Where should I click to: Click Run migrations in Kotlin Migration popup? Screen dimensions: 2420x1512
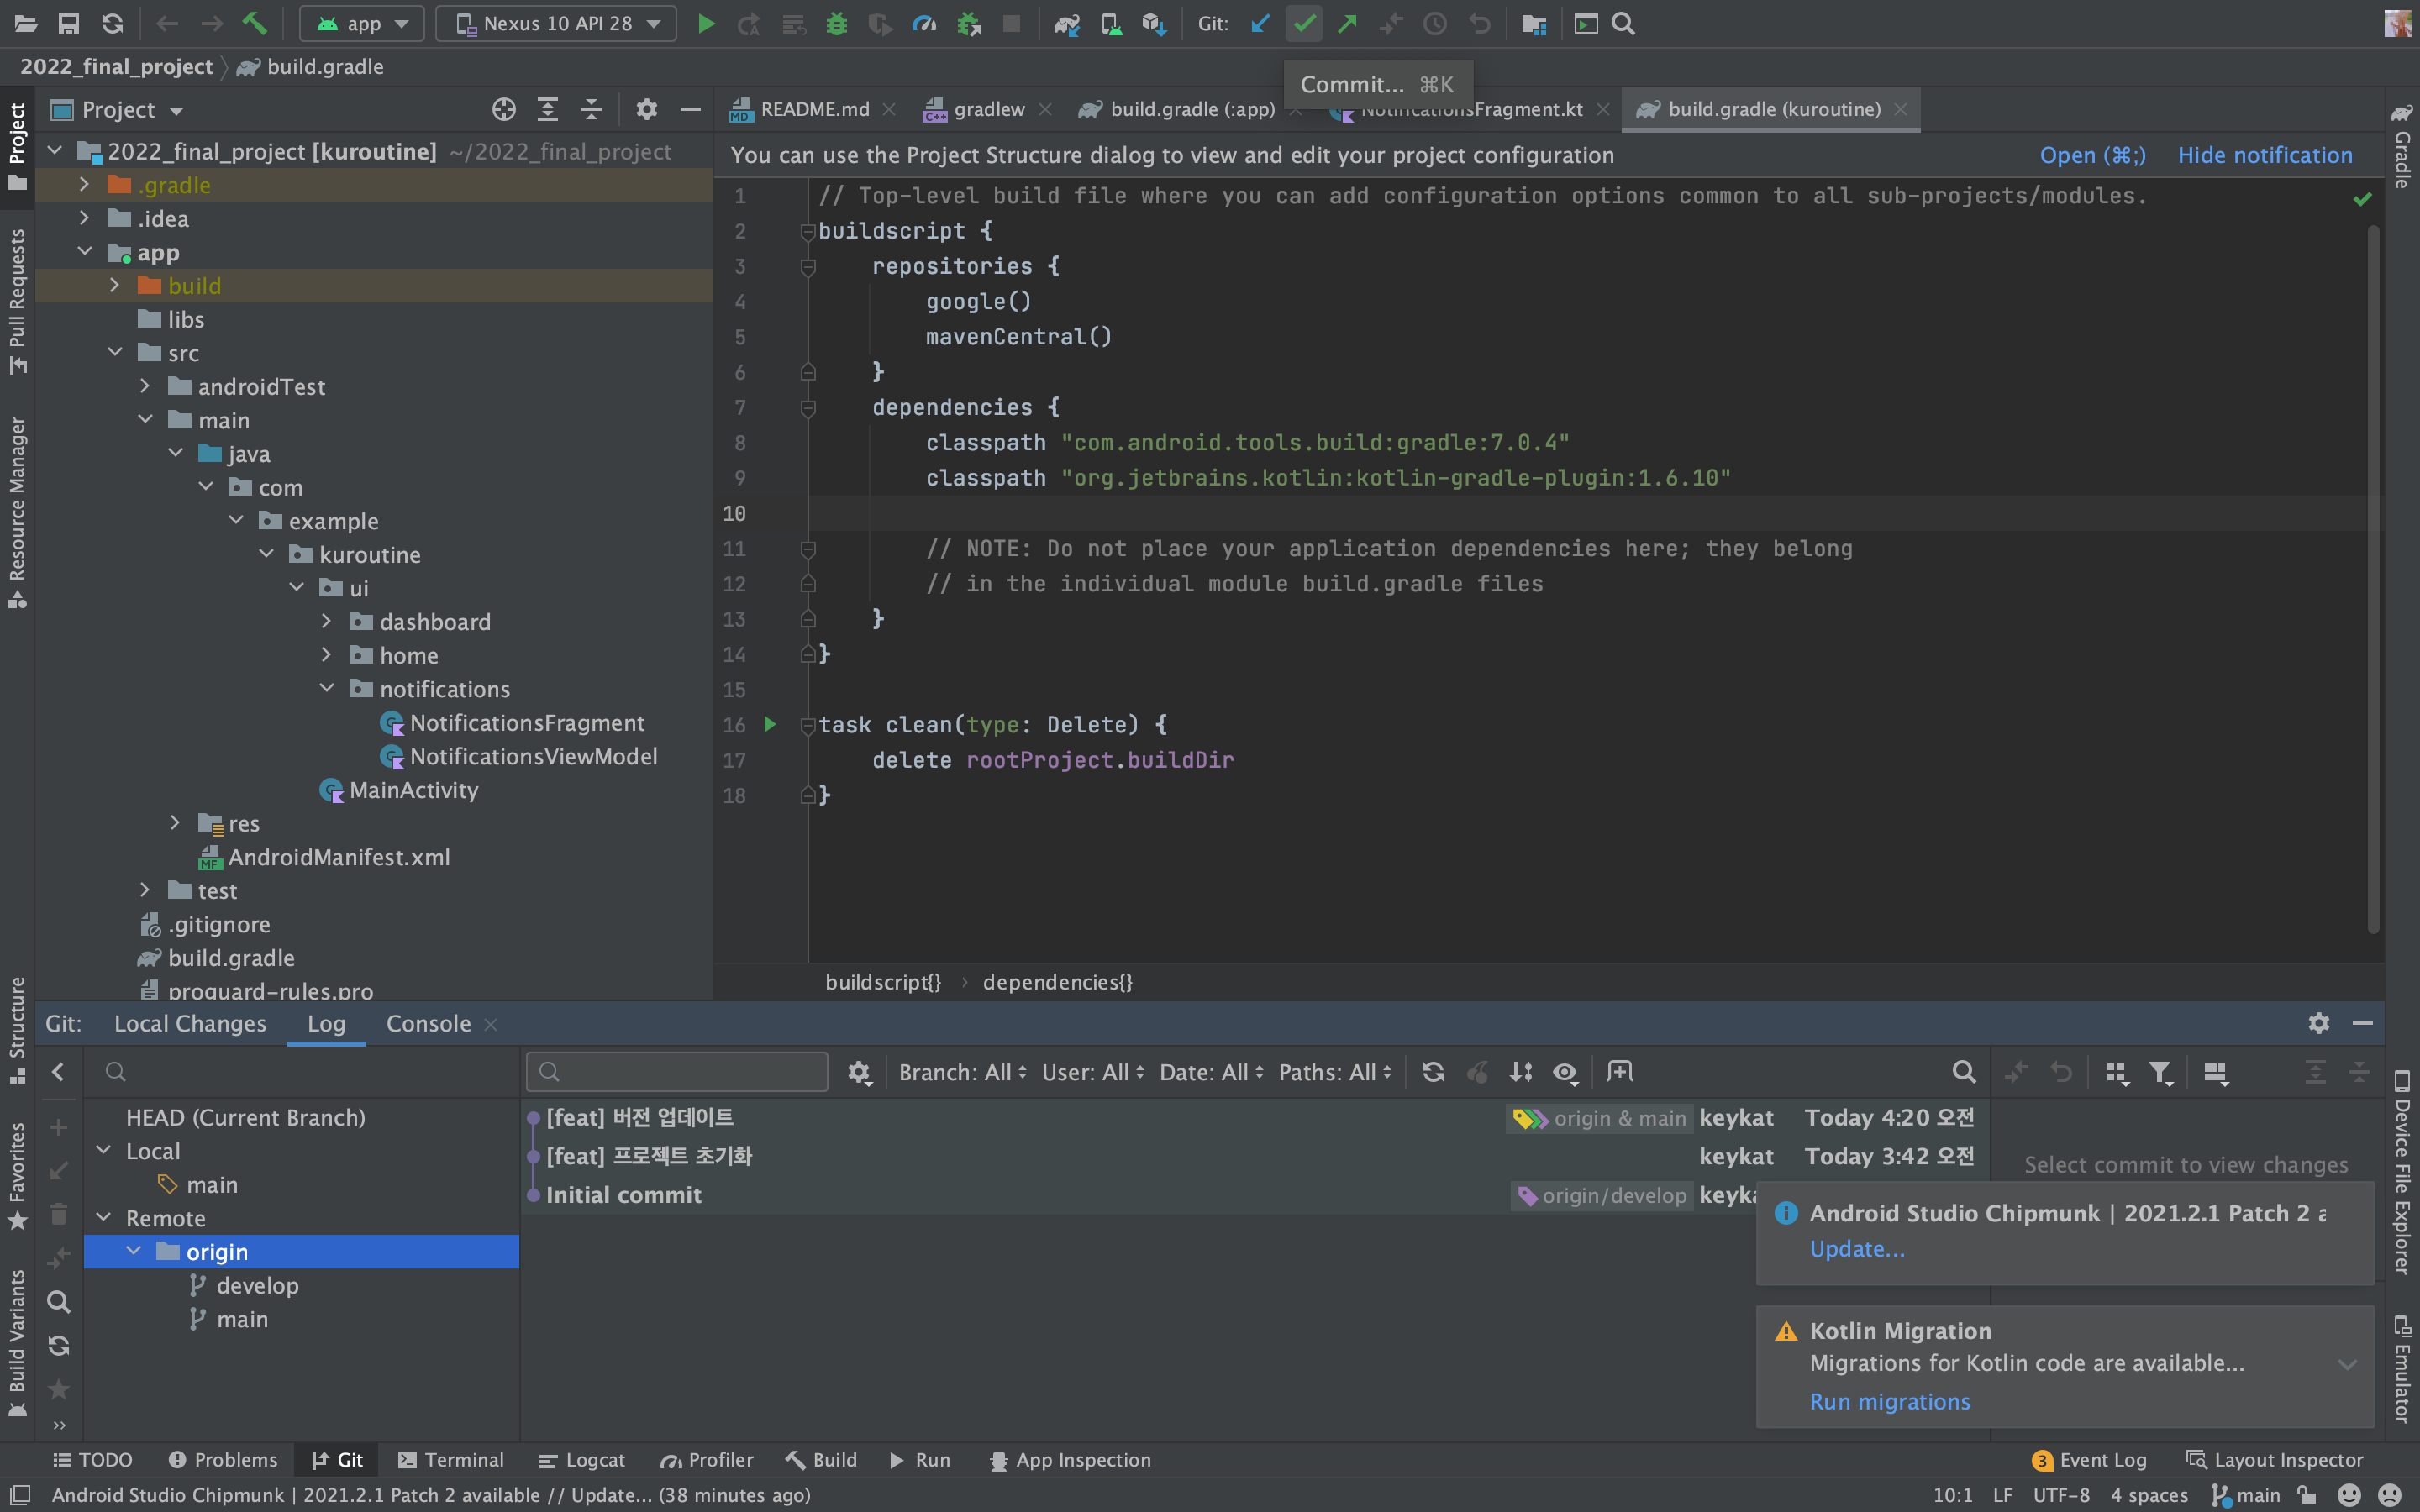[1888, 1401]
